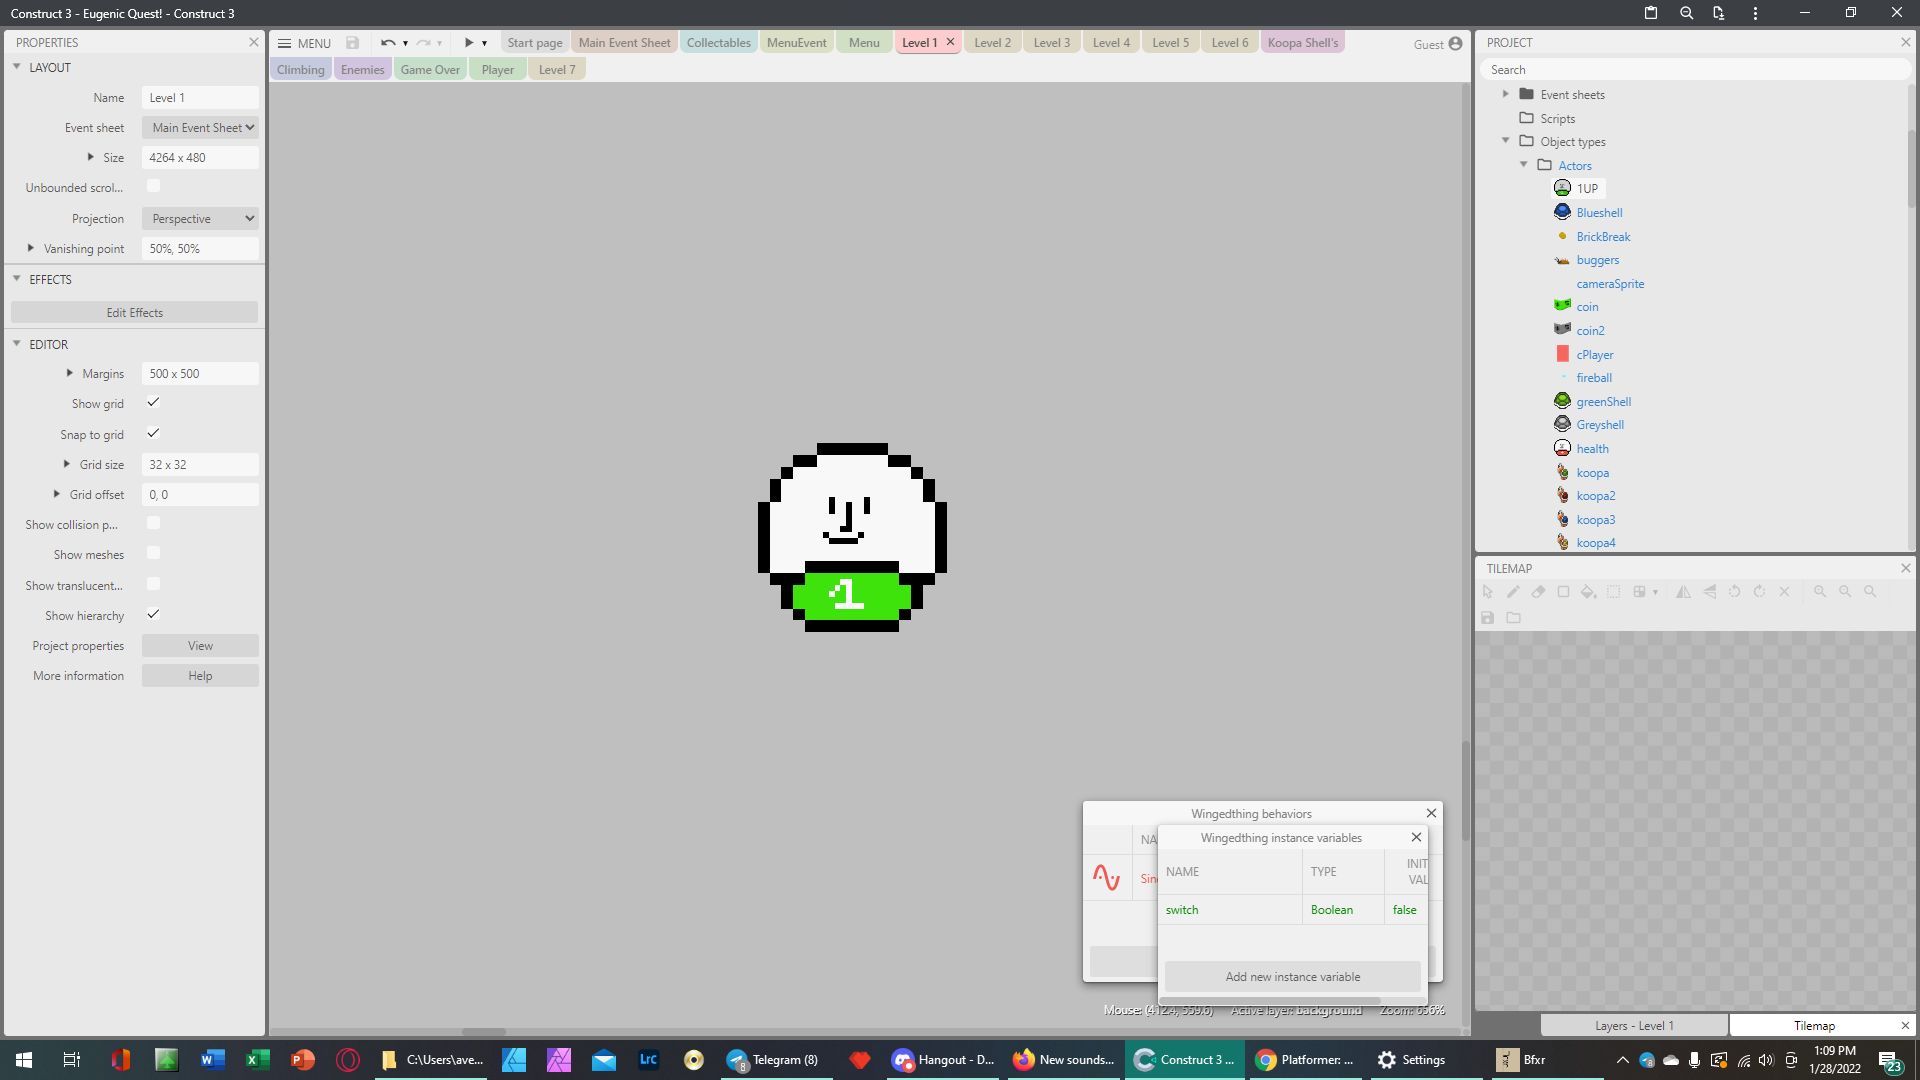Click the Sine behavior wave icon

[x=1106, y=878]
